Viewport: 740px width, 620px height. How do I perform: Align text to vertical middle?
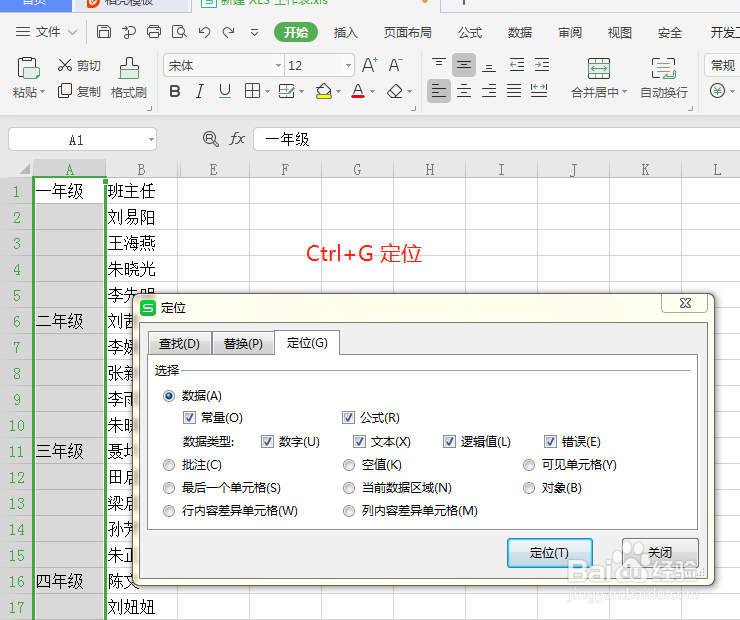[x=464, y=65]
